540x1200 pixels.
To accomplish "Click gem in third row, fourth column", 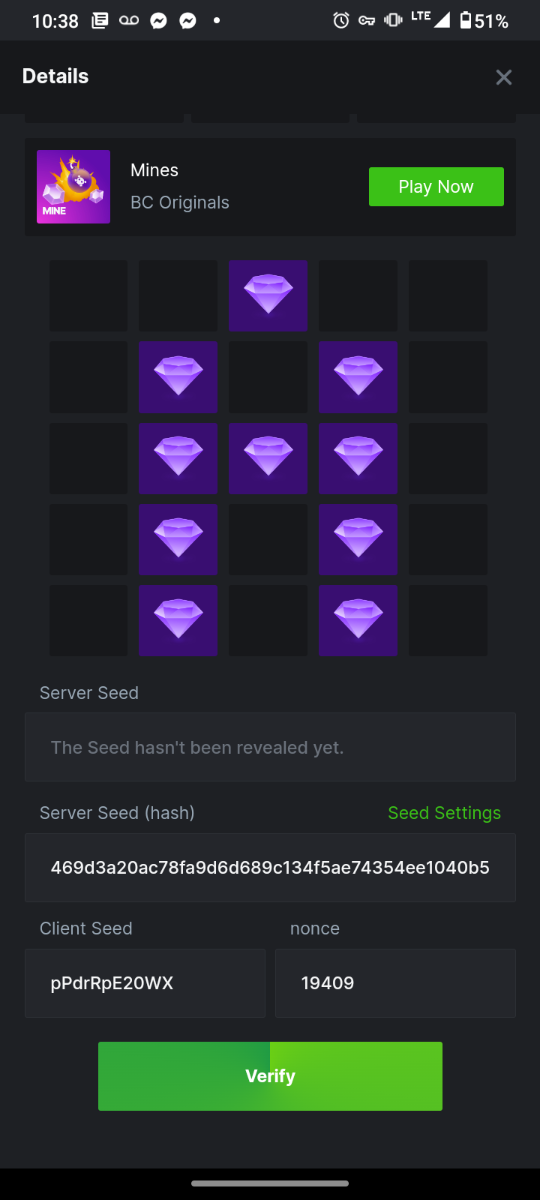I will (x=358, y=458).
